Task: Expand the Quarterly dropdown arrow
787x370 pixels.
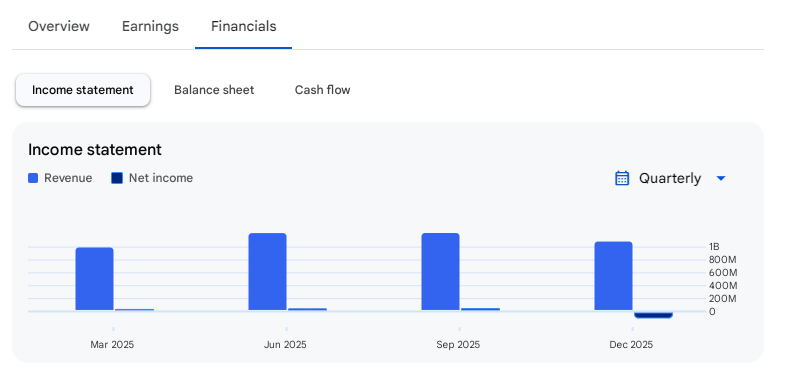Action: 721,178
